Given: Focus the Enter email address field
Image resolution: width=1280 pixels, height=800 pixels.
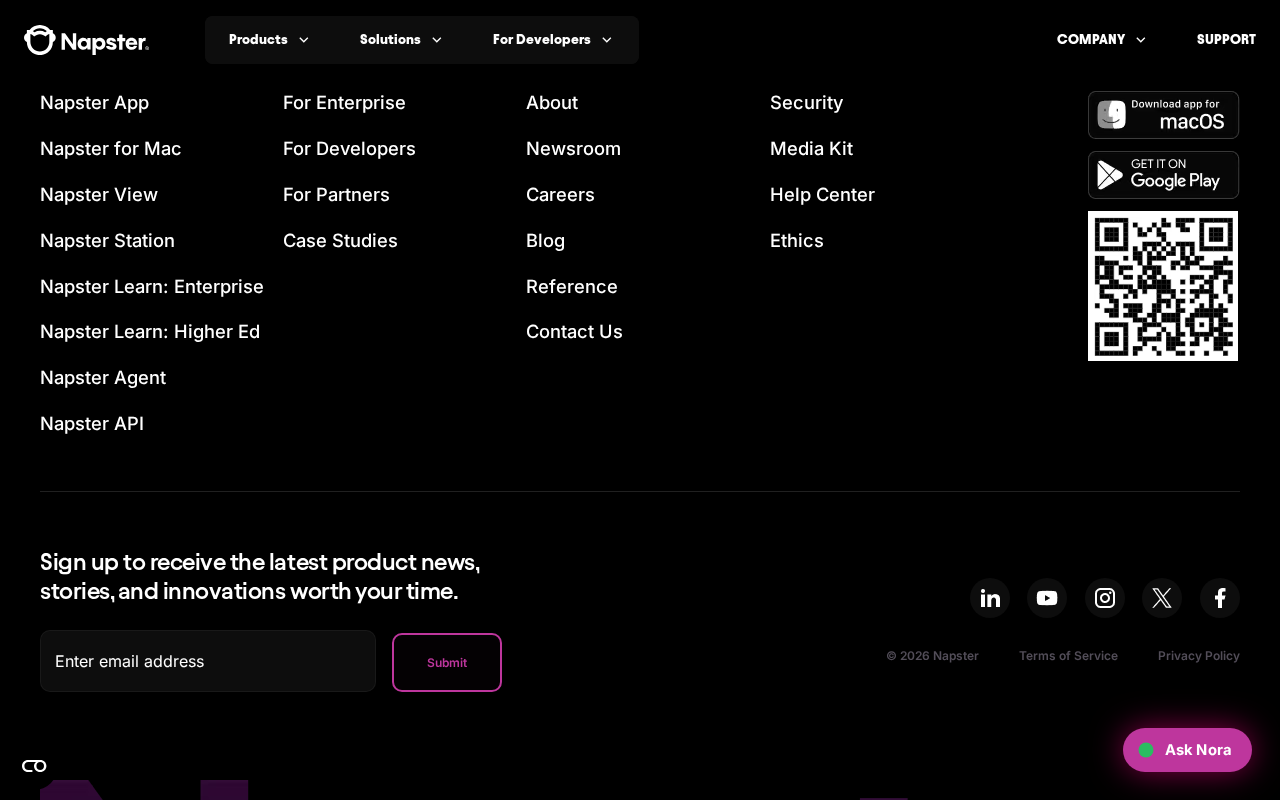Looking at the screenshot, I should pos(208,661).
